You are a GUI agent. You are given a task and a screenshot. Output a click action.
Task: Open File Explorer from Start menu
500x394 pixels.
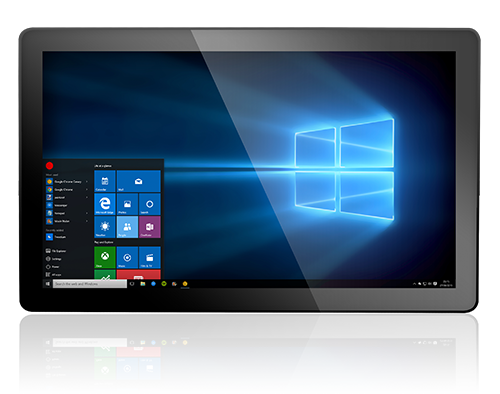[x=56, y=251]
